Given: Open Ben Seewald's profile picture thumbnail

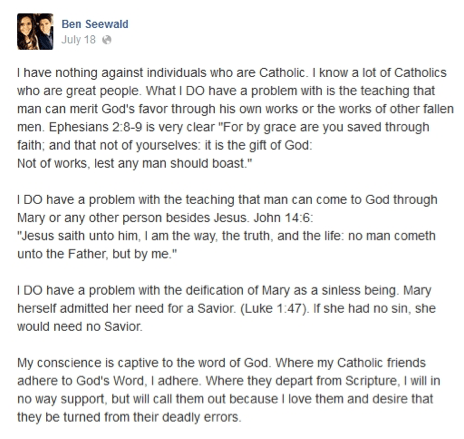Looking at the screenshot, I should tap(35, 32).
